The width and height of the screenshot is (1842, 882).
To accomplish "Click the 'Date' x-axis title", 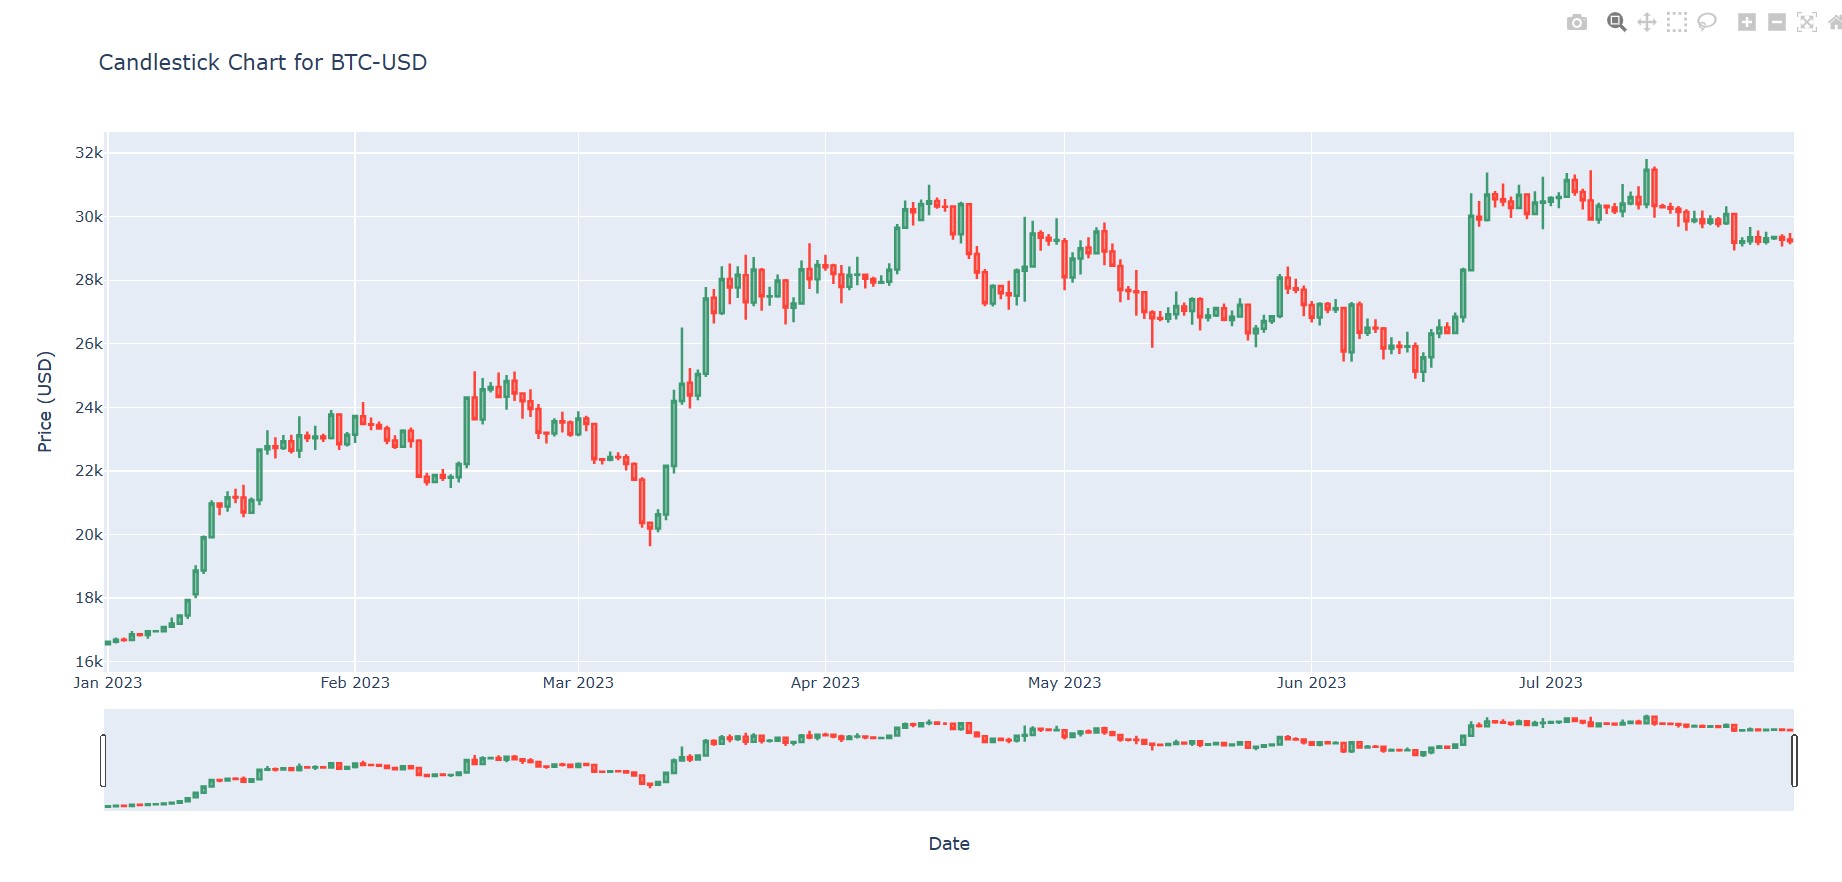I will (949, 843).
